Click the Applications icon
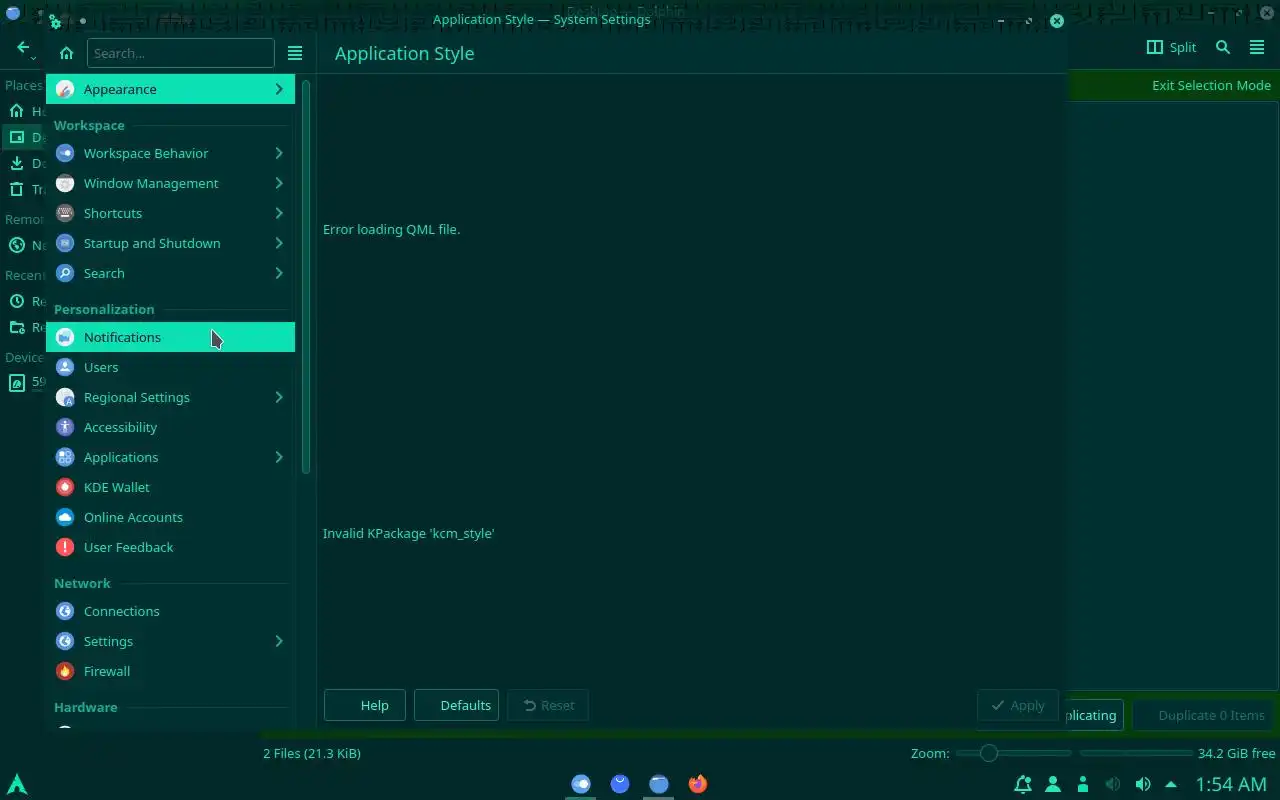The image size is (1280, 800). click(65, 457)
